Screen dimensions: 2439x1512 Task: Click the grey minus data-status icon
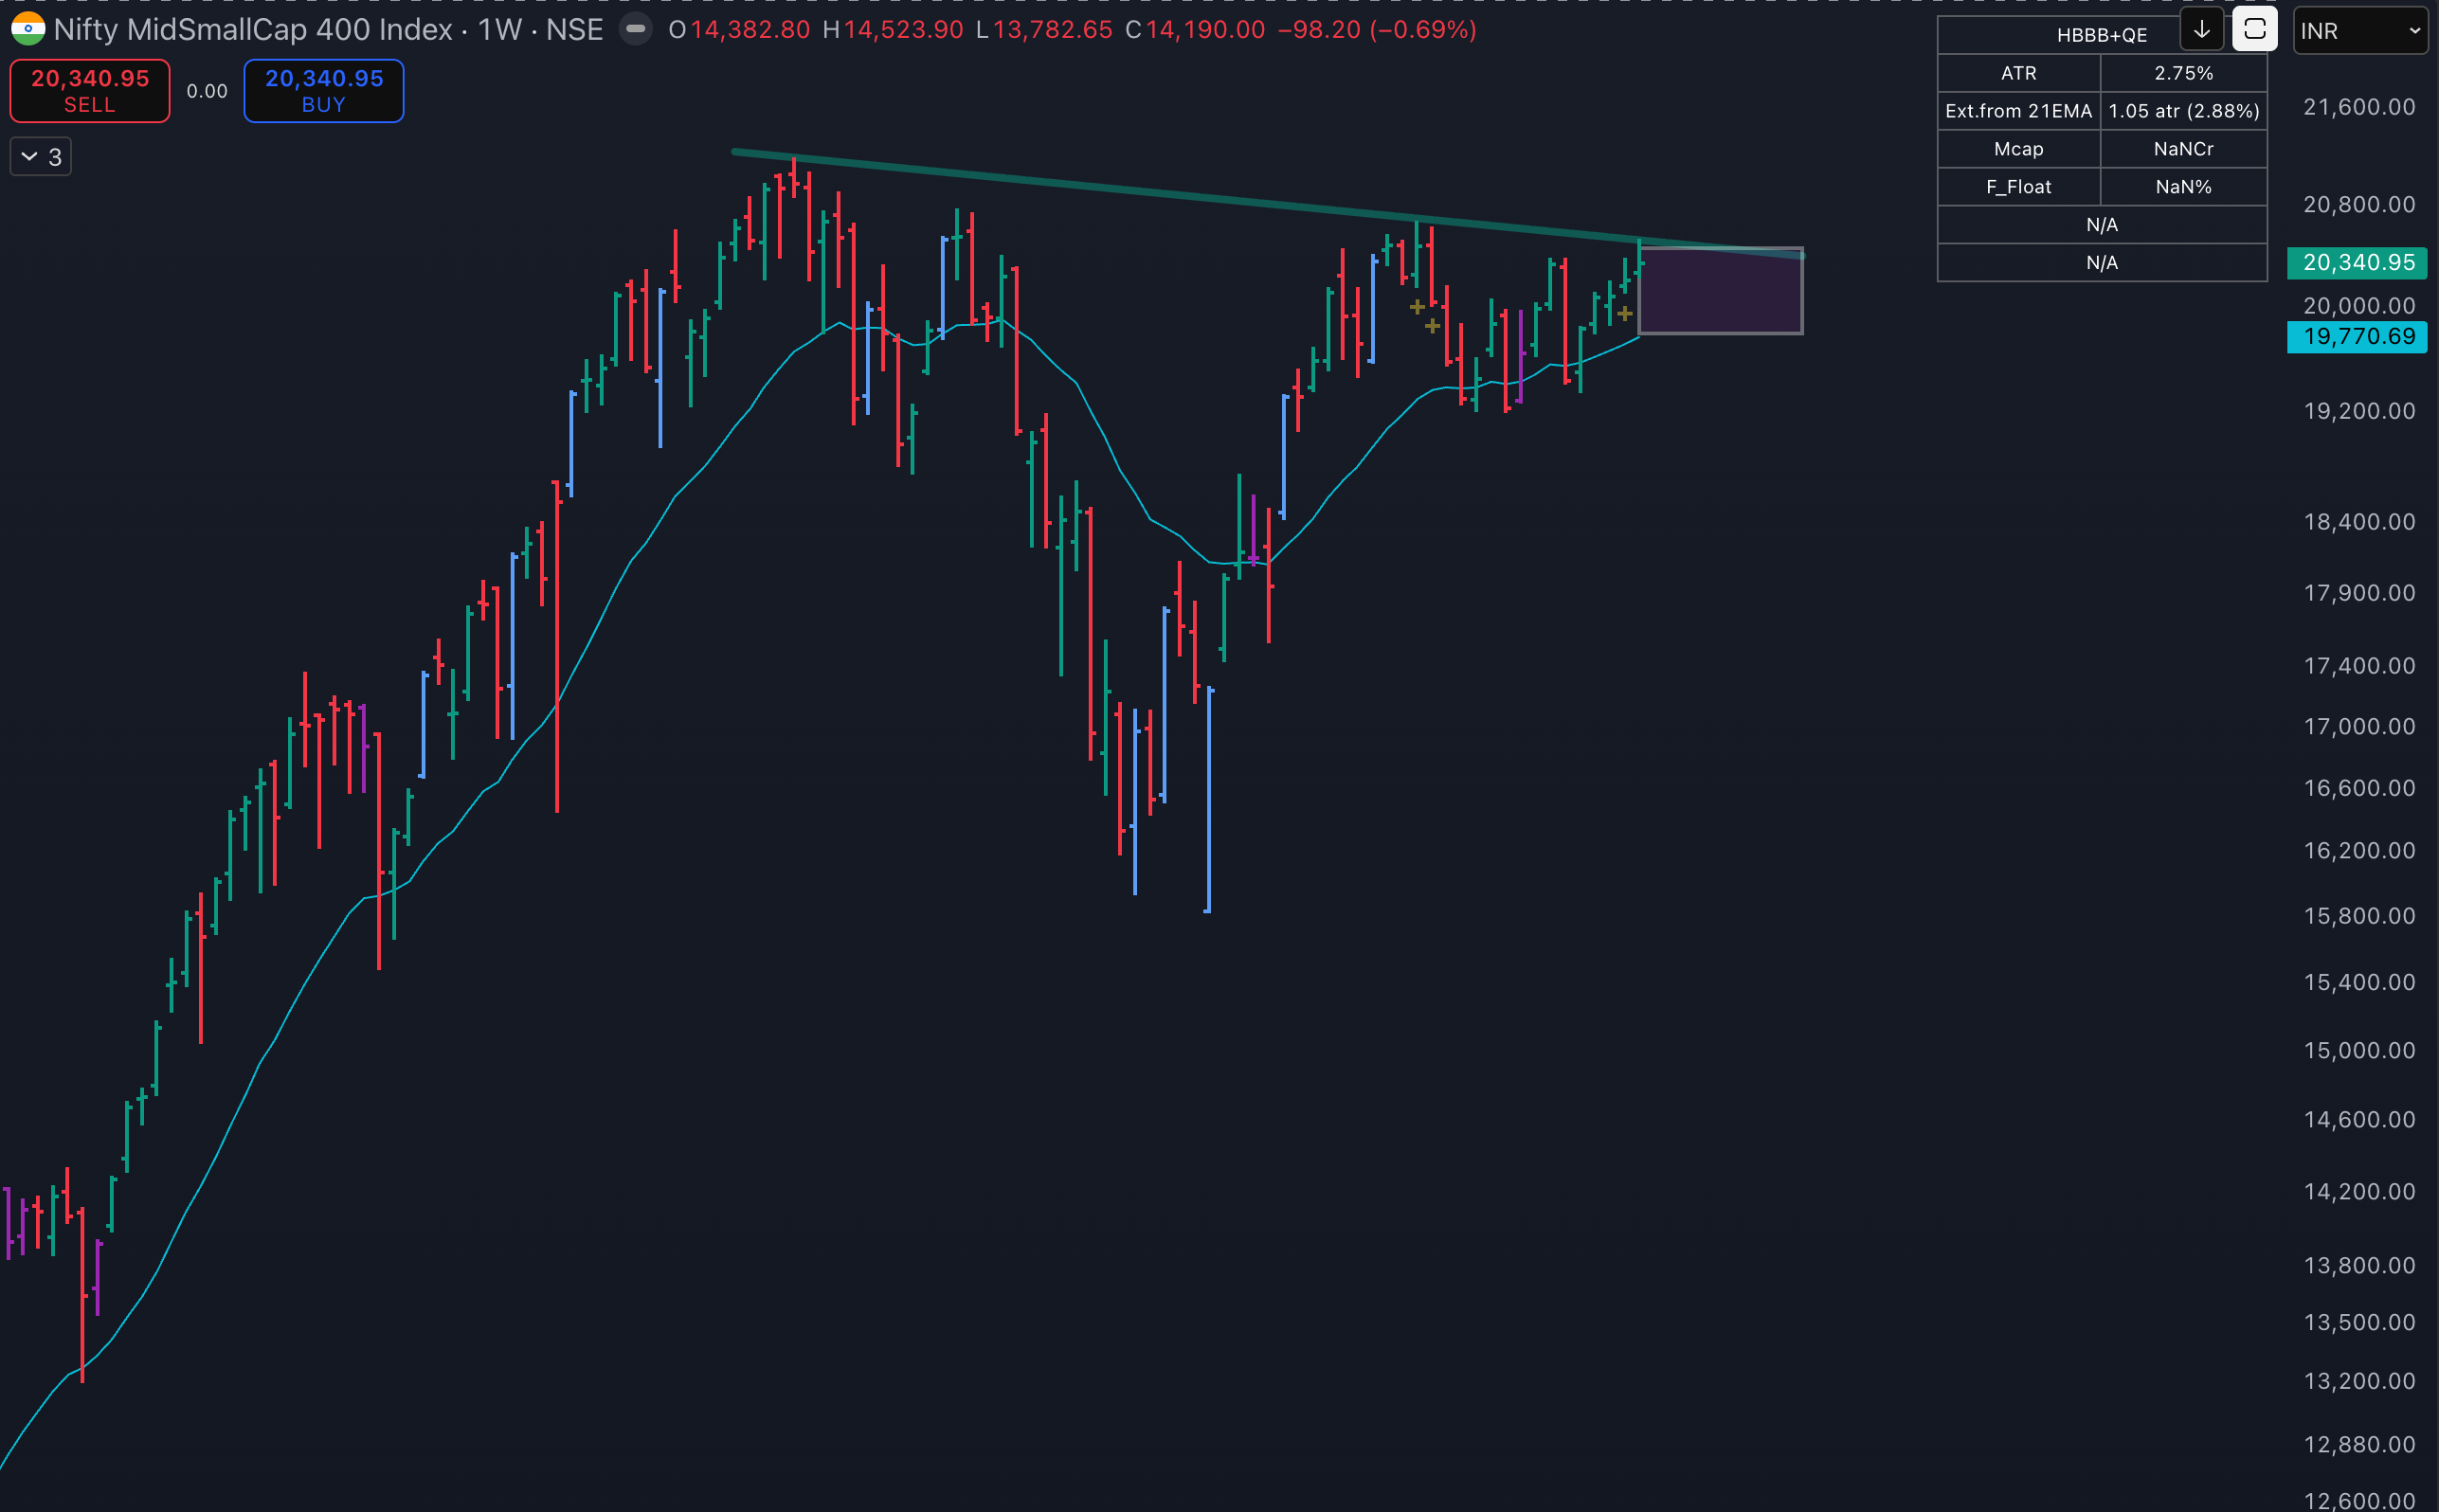coord(635,29)
